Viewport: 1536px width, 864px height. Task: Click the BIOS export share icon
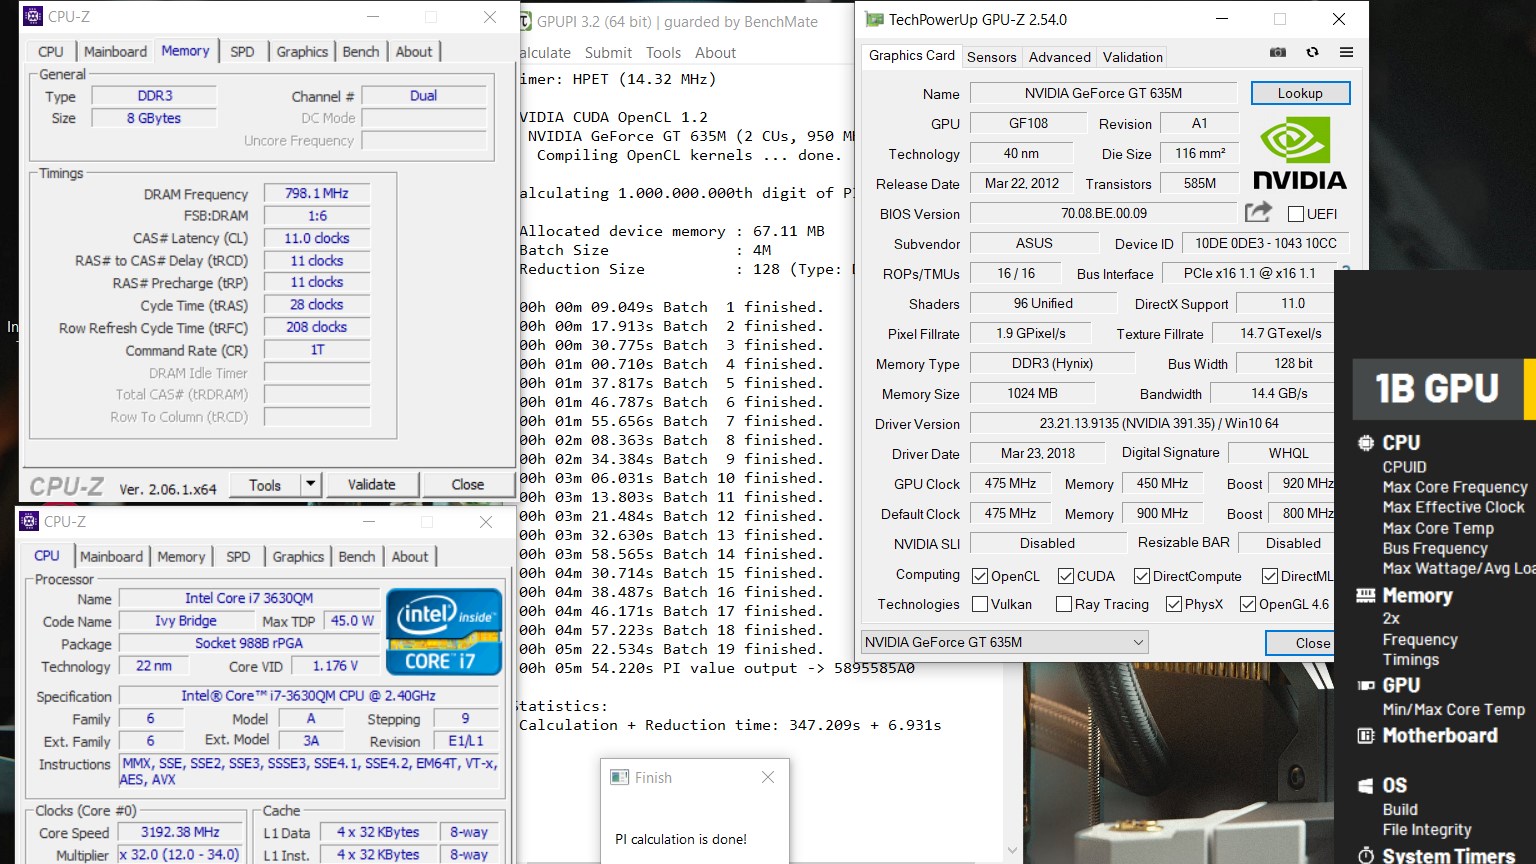click(1258, 212)
